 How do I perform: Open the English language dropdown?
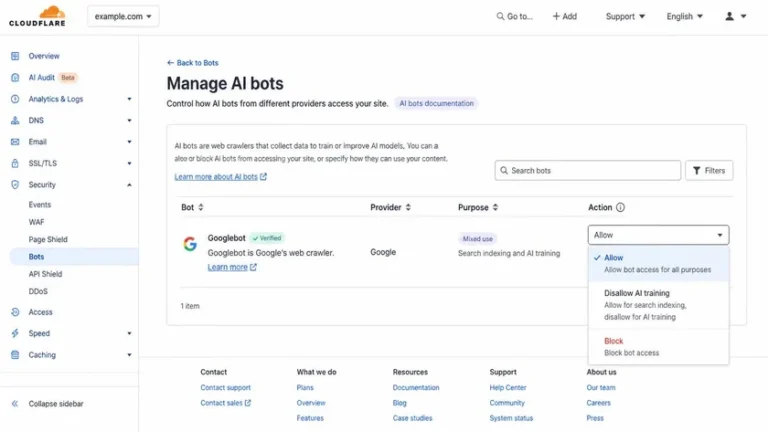click(x=684, y=16)
